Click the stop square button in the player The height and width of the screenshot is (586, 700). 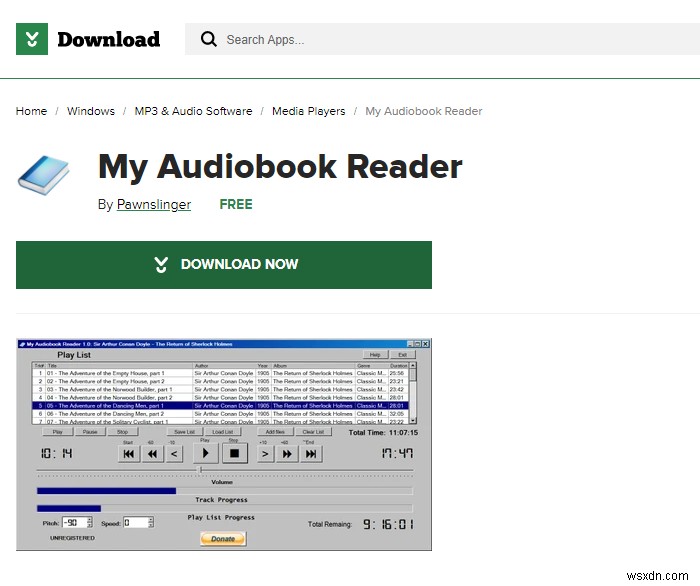234,453
